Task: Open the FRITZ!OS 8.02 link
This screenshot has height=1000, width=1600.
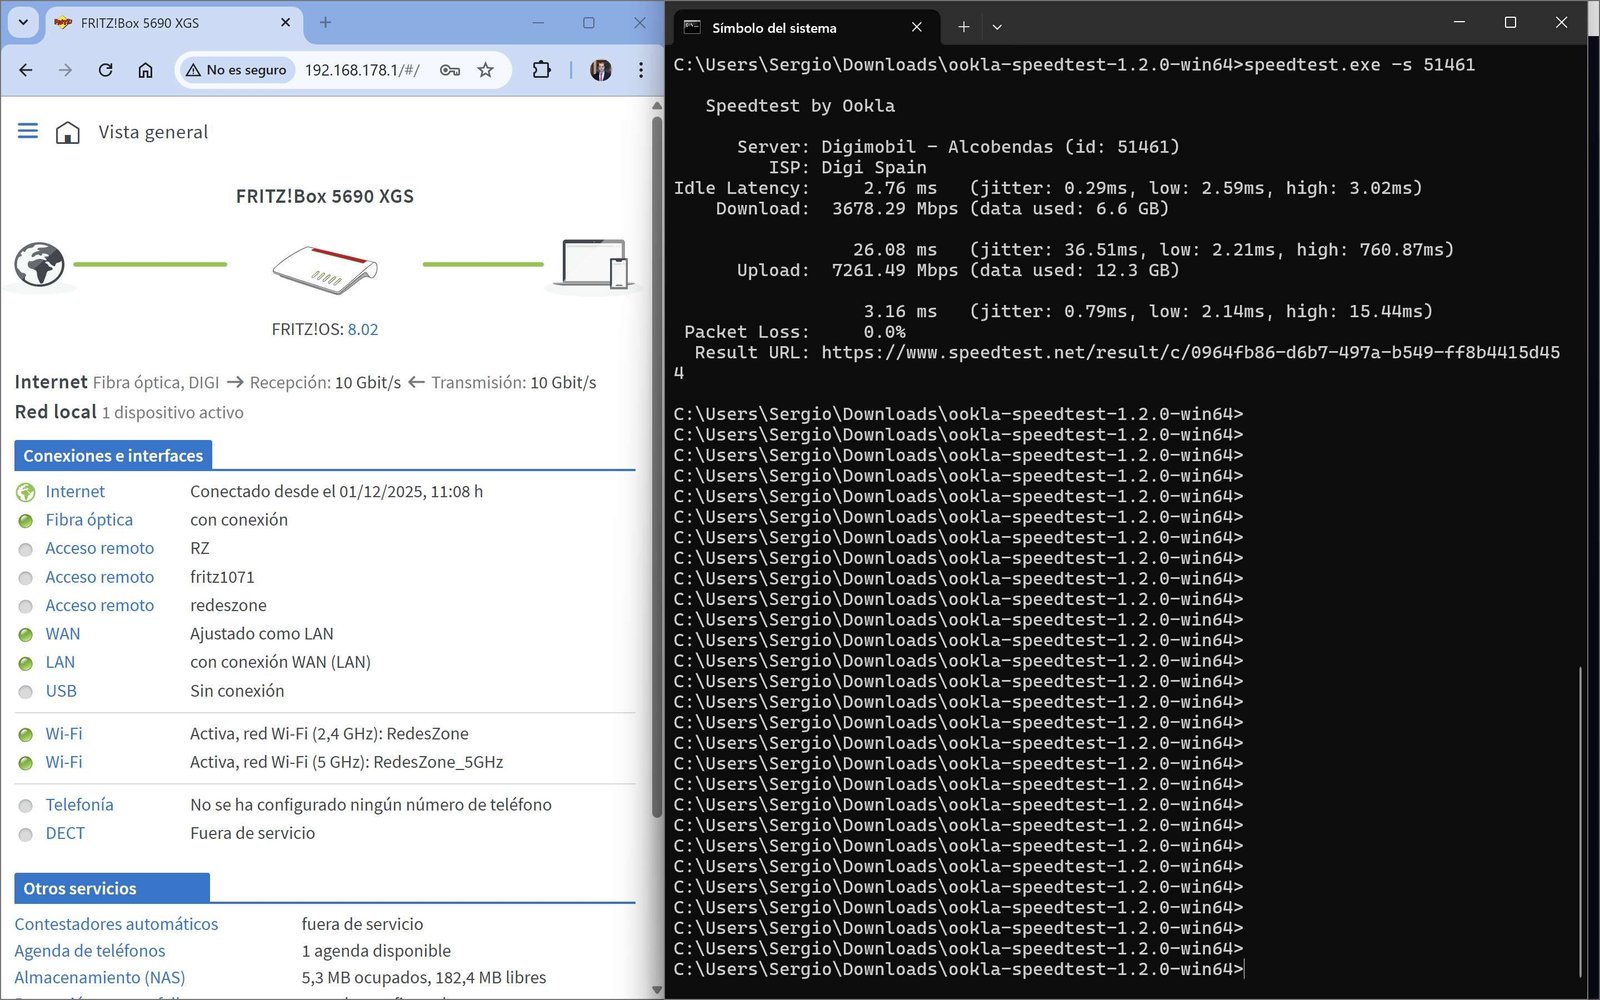Action: coord(363,328)
